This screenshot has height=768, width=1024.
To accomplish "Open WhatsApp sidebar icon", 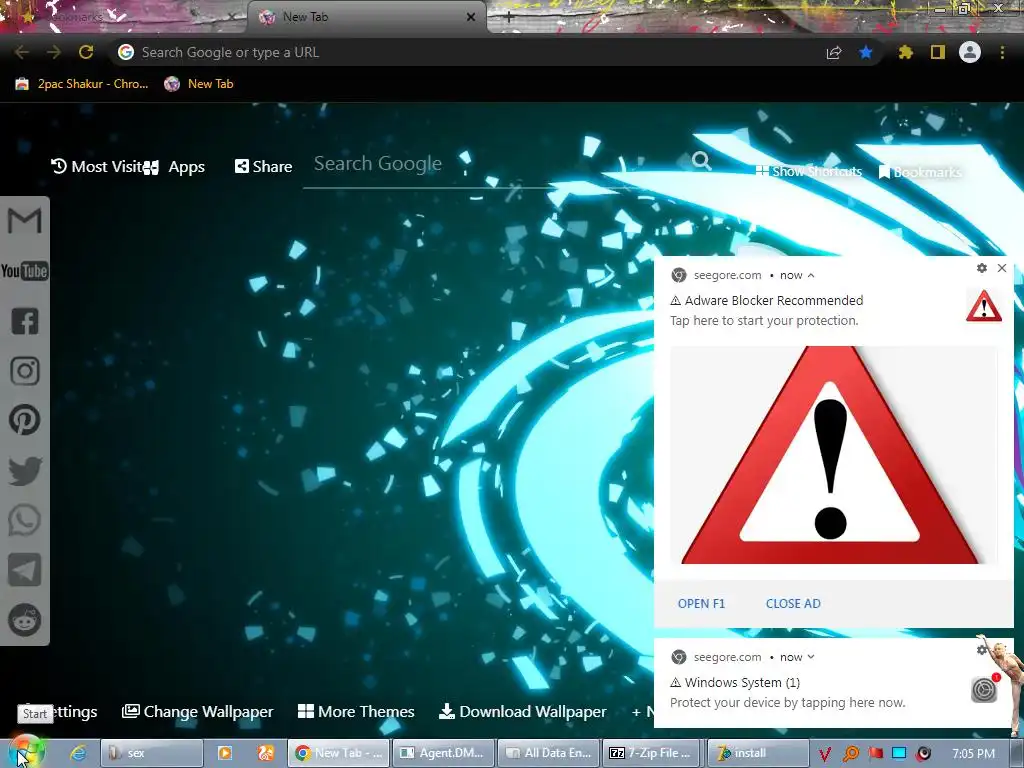I will tap(25, 520).
